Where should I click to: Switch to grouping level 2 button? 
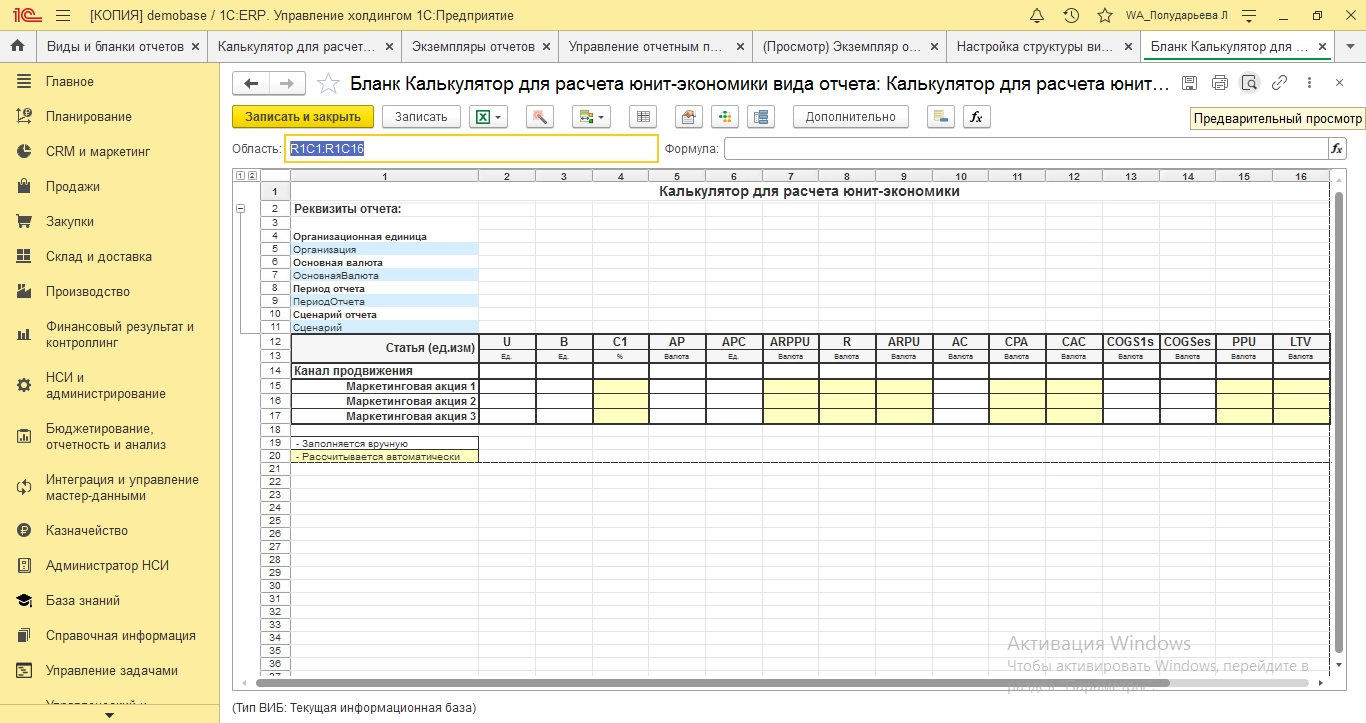(251, 176)
